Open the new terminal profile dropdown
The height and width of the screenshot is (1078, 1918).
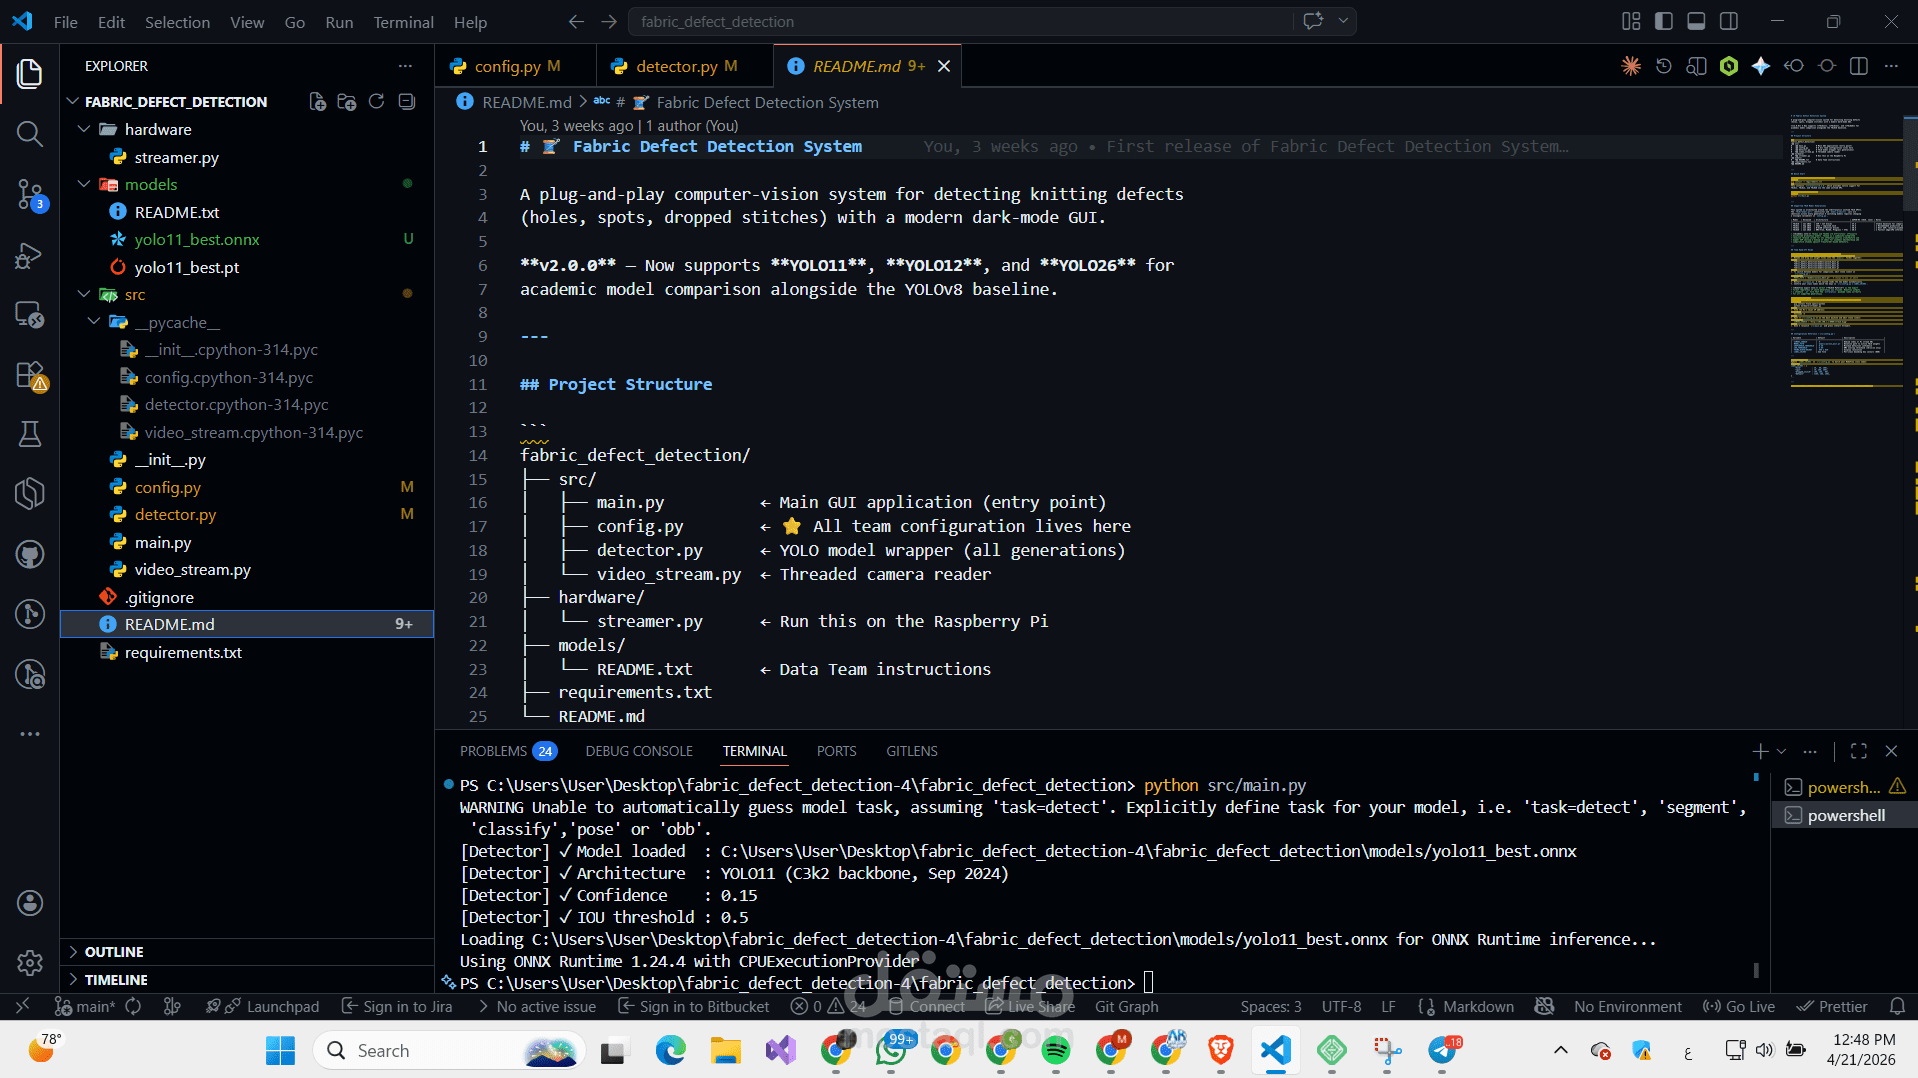point(1781,751)
